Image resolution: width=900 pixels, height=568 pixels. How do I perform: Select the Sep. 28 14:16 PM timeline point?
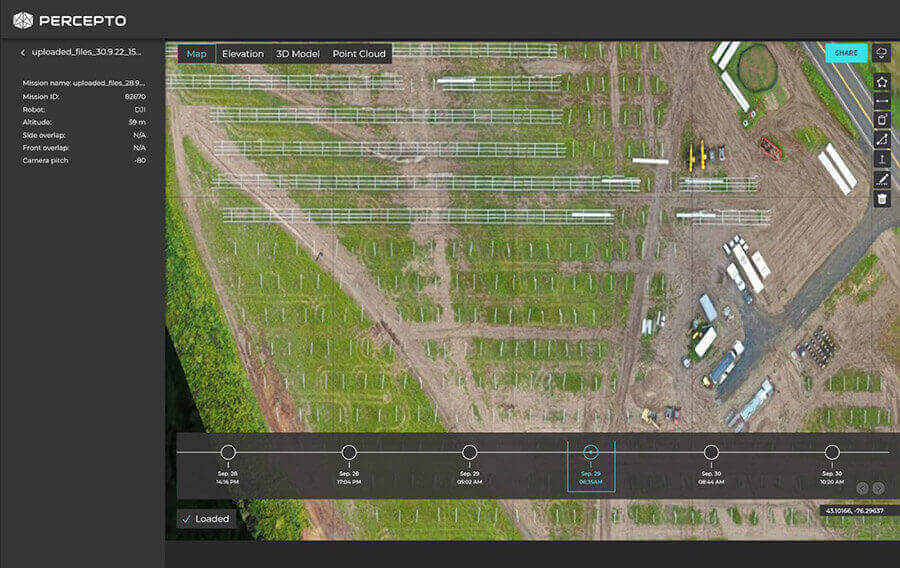pos(228,453)
